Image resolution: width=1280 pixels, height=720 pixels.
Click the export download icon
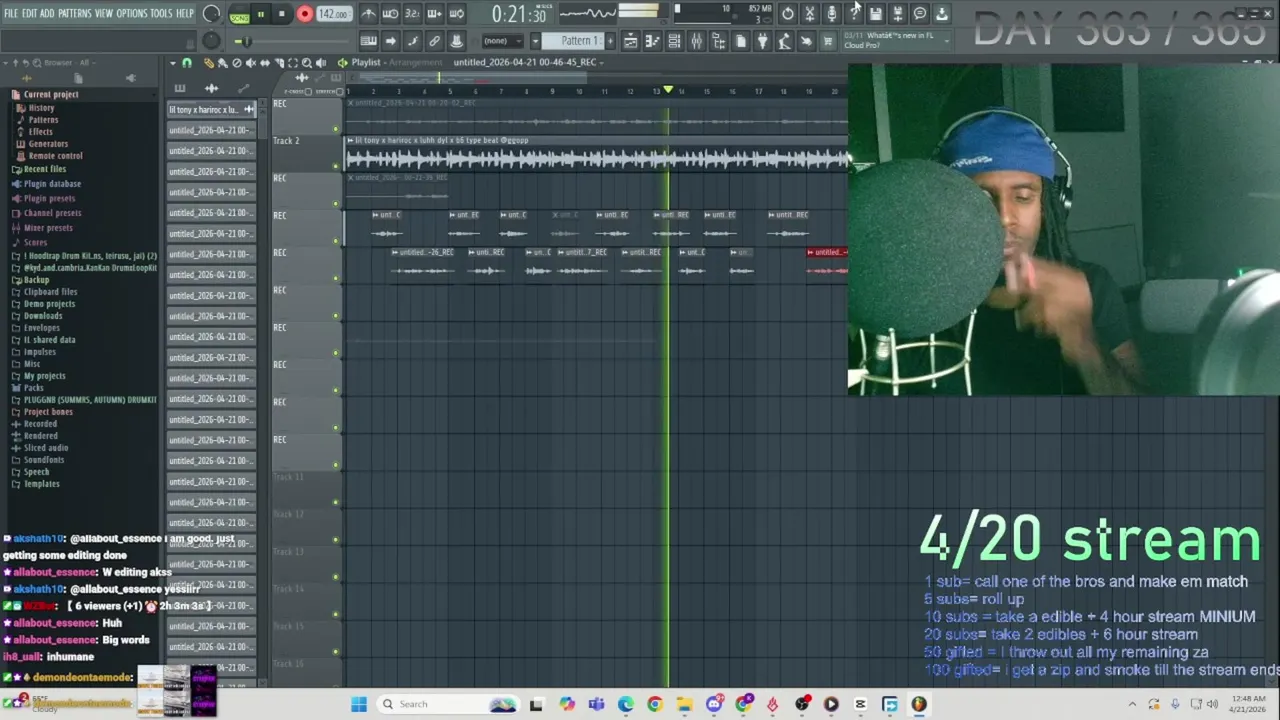coord(942,14)
